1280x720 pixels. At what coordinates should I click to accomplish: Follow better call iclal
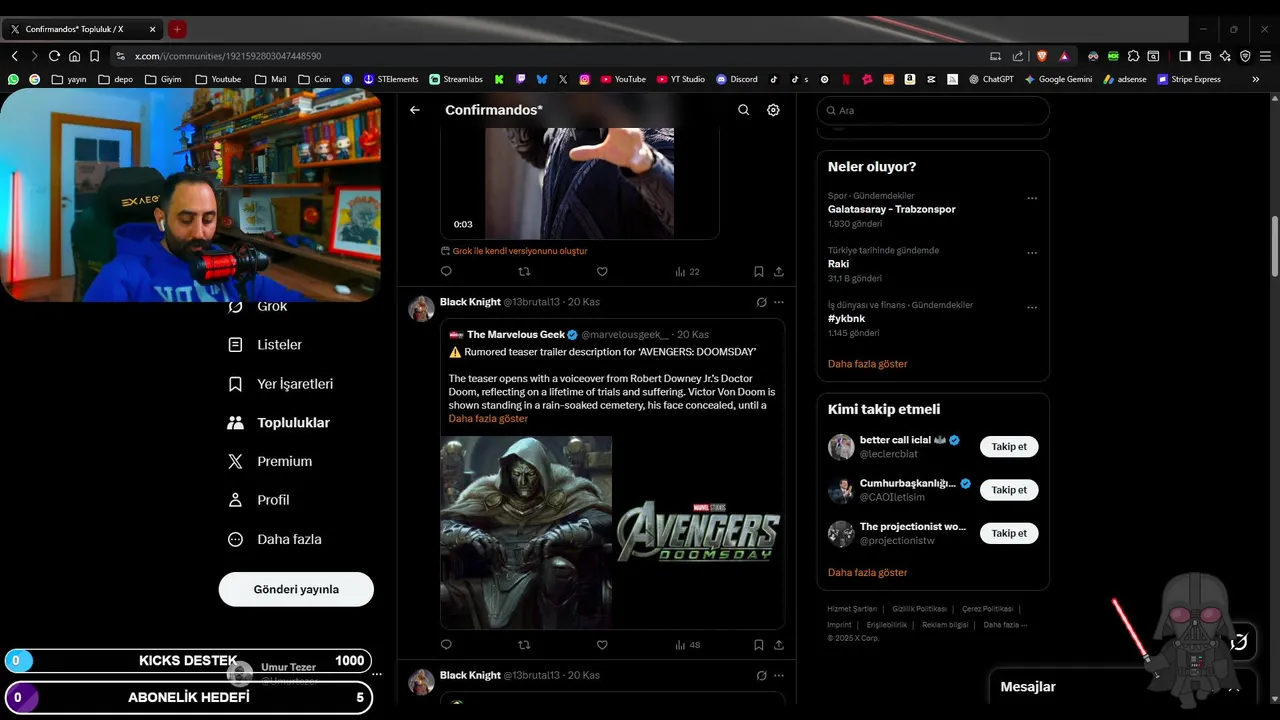point(1009,447)
